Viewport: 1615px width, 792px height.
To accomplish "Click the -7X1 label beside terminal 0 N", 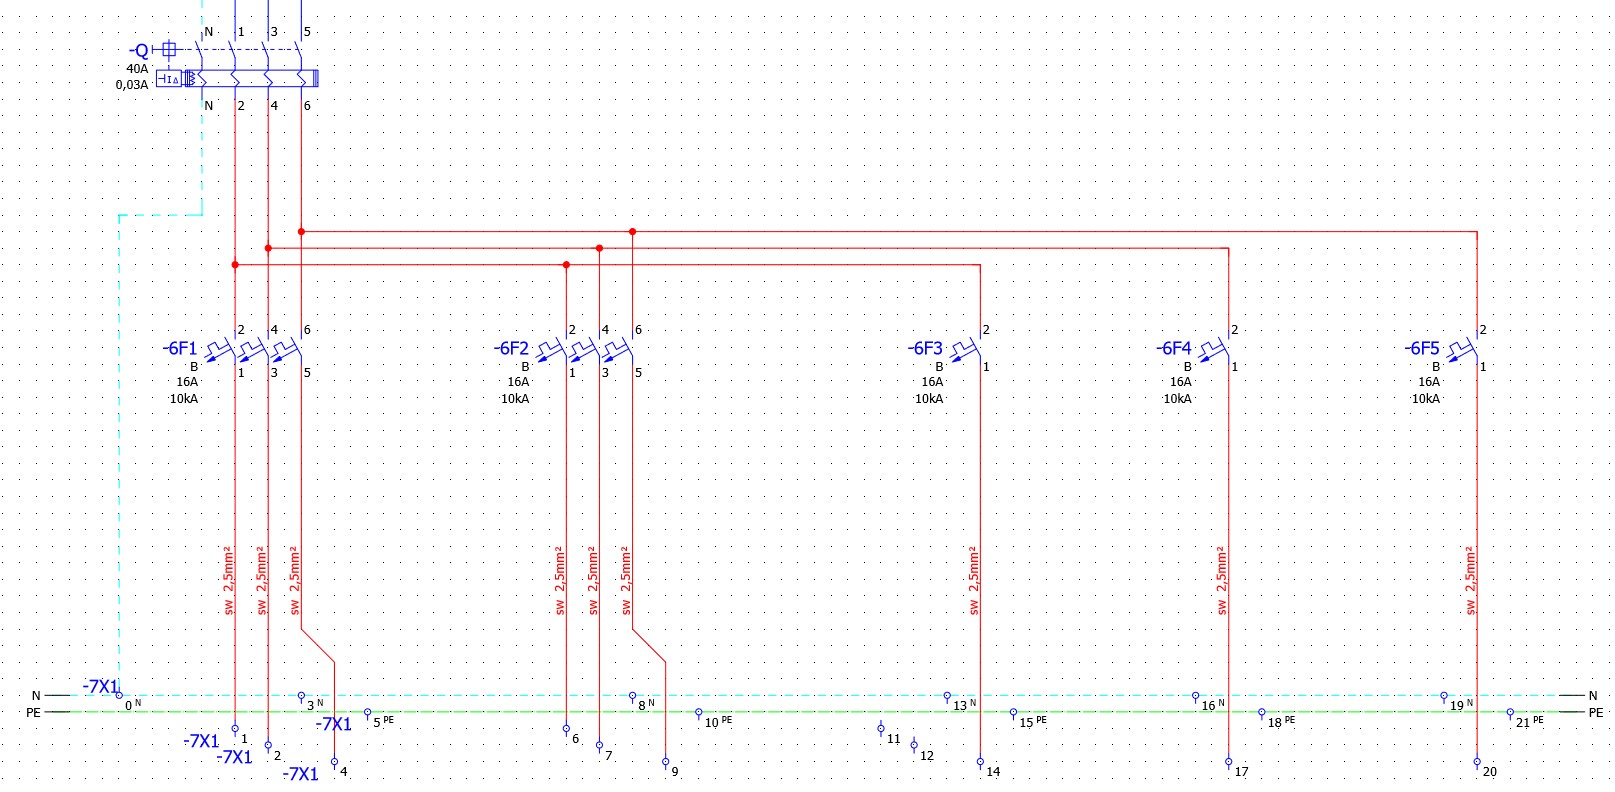I will click(100, 686).
